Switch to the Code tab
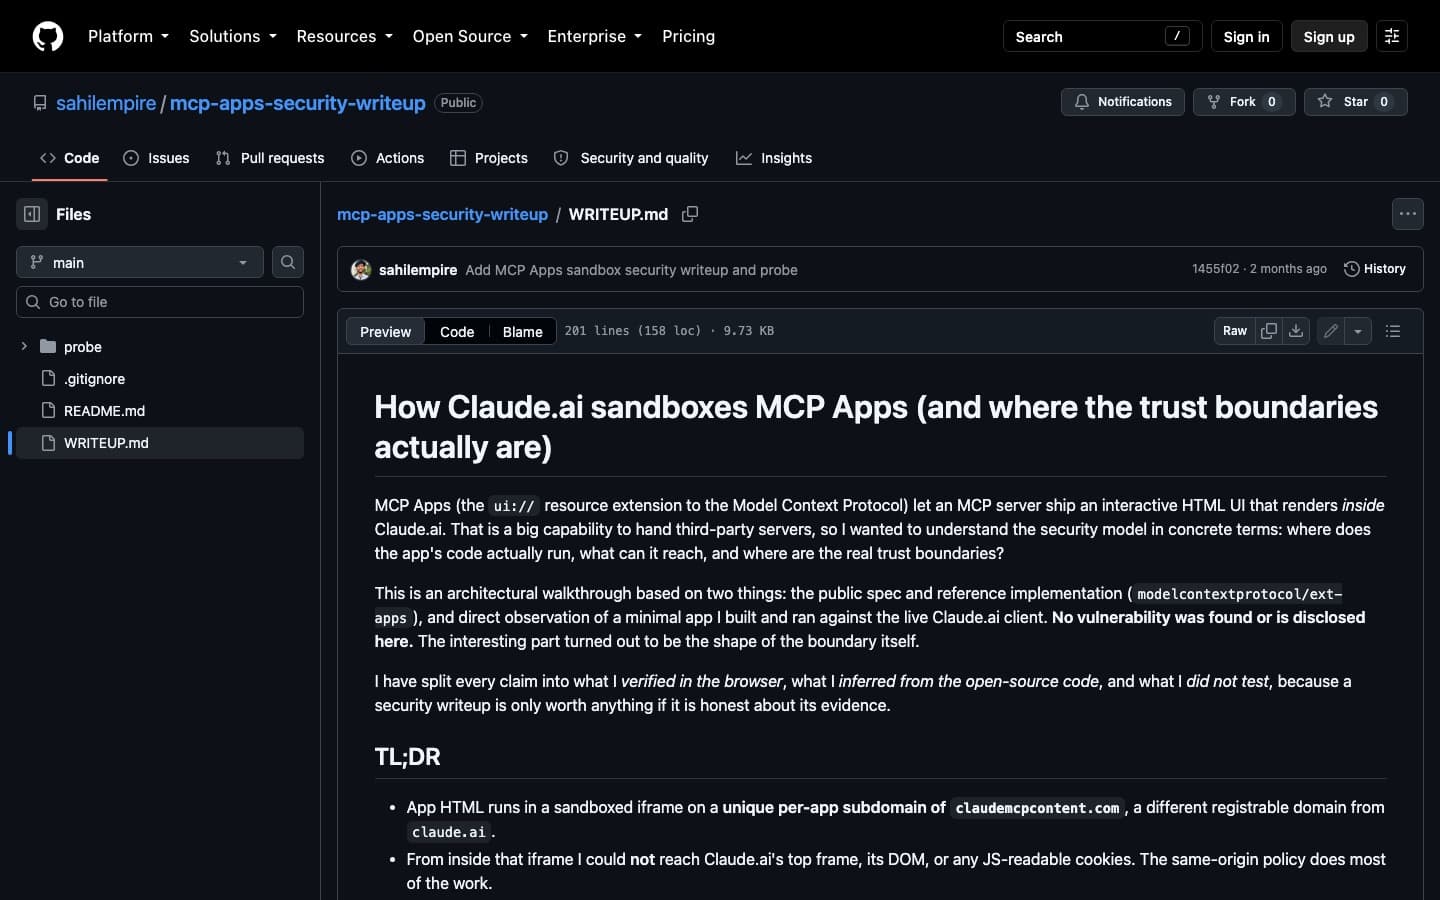 pos(69,158)
